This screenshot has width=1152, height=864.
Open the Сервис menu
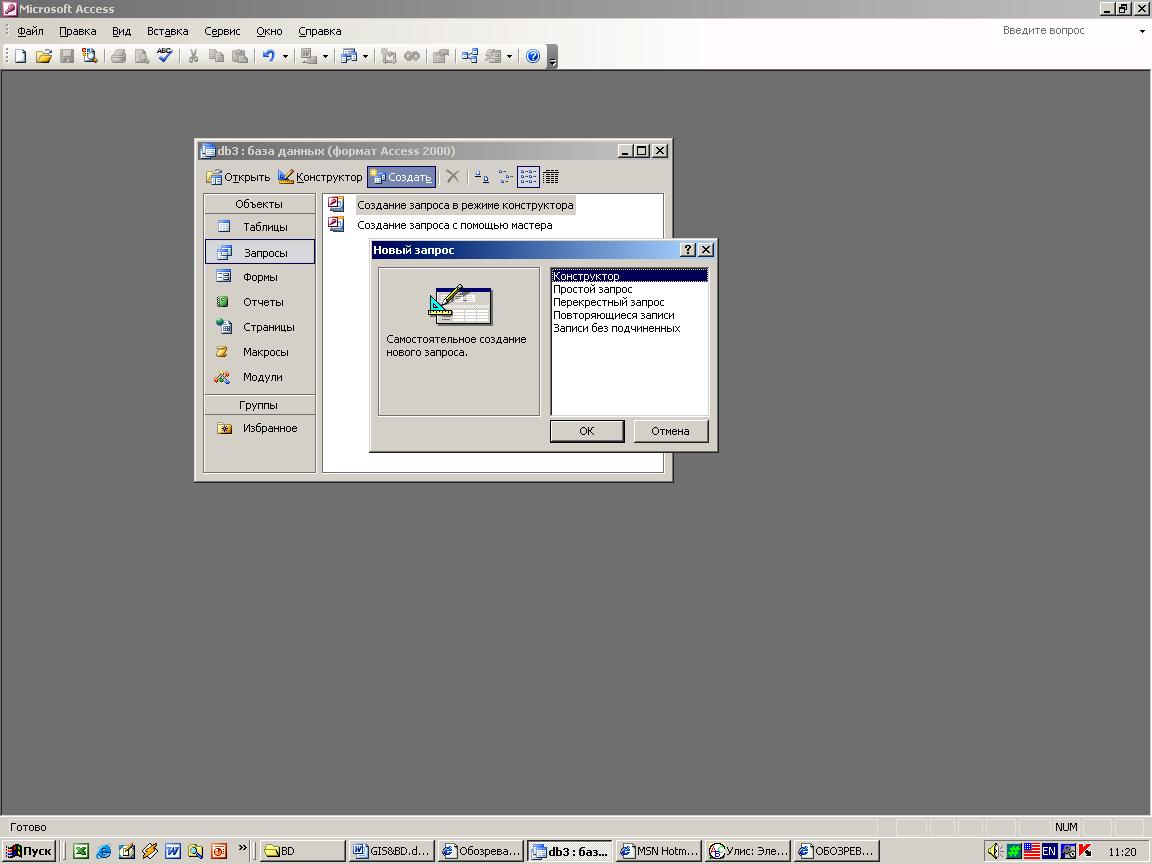coord(222,31)
